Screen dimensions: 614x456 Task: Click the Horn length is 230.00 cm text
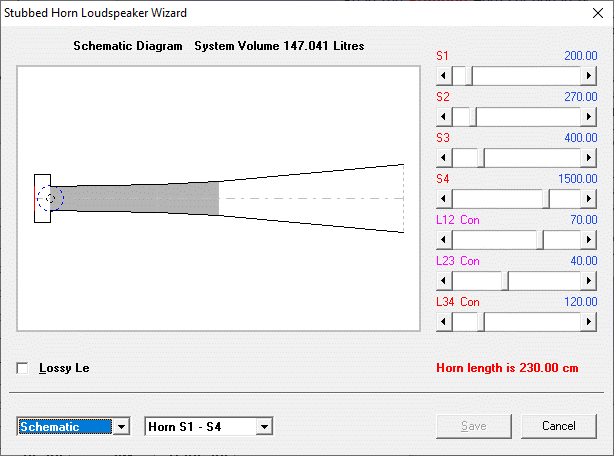[x=507, y=368]
